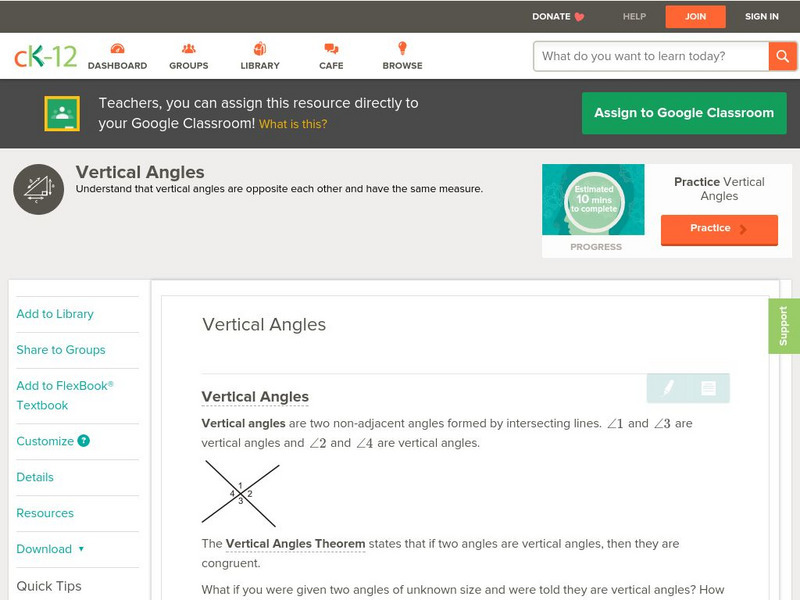Open the Dashboard gauge icon

tap(117, 48)
